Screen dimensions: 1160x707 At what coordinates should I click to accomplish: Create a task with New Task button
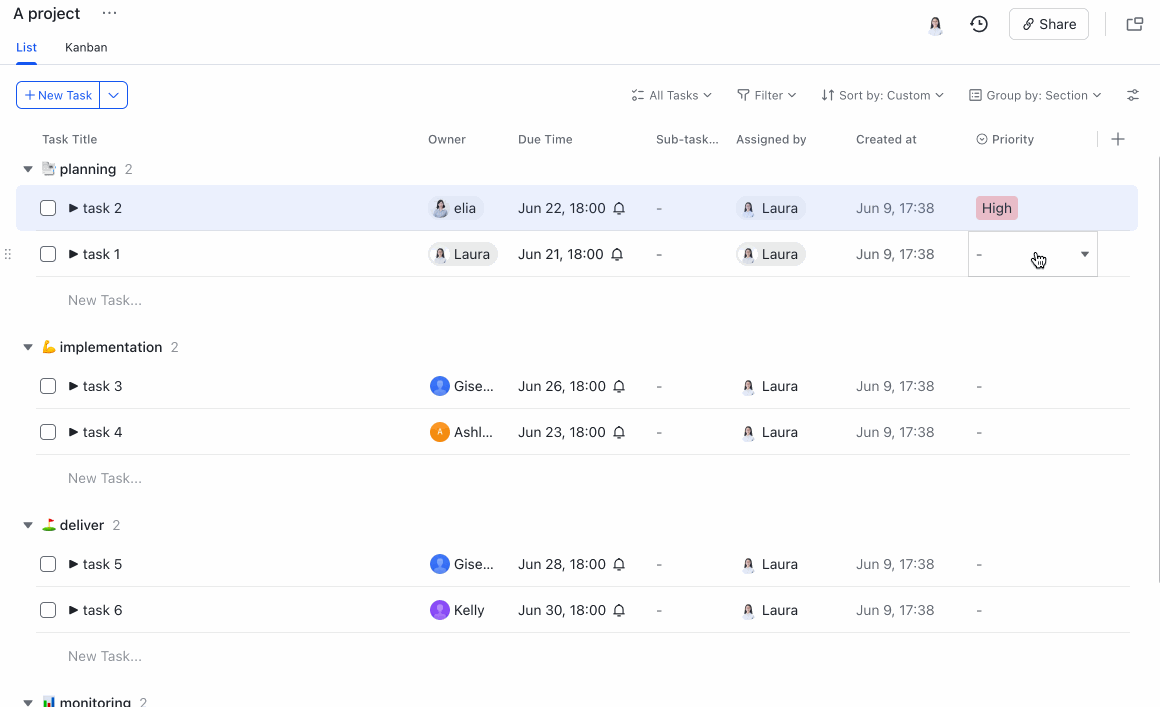59,95
